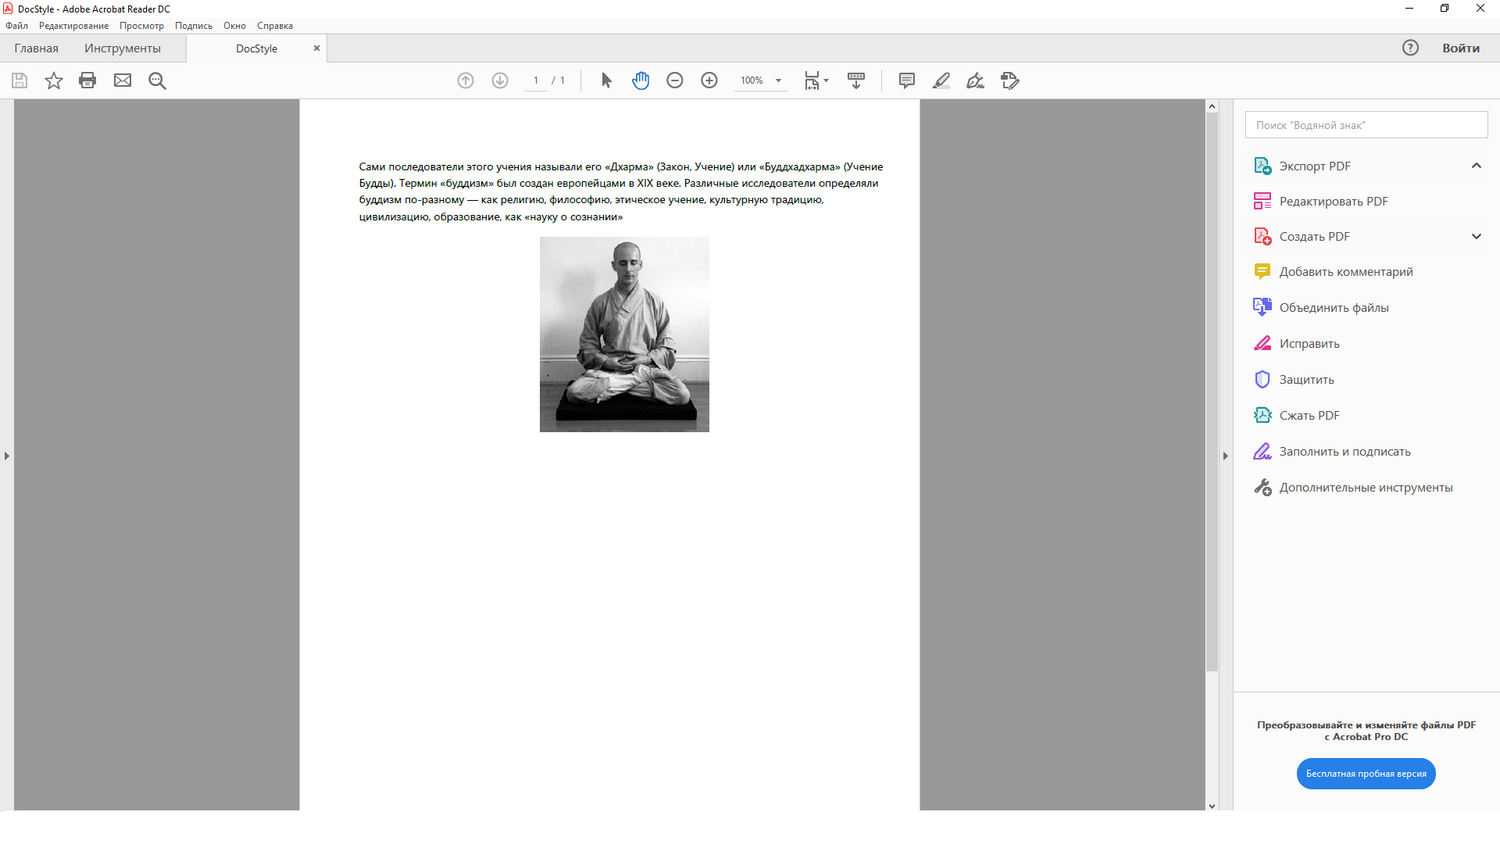Zoom in with plus icon
This screenshot has width=1500, height=844.
click(x=709, y=81)
